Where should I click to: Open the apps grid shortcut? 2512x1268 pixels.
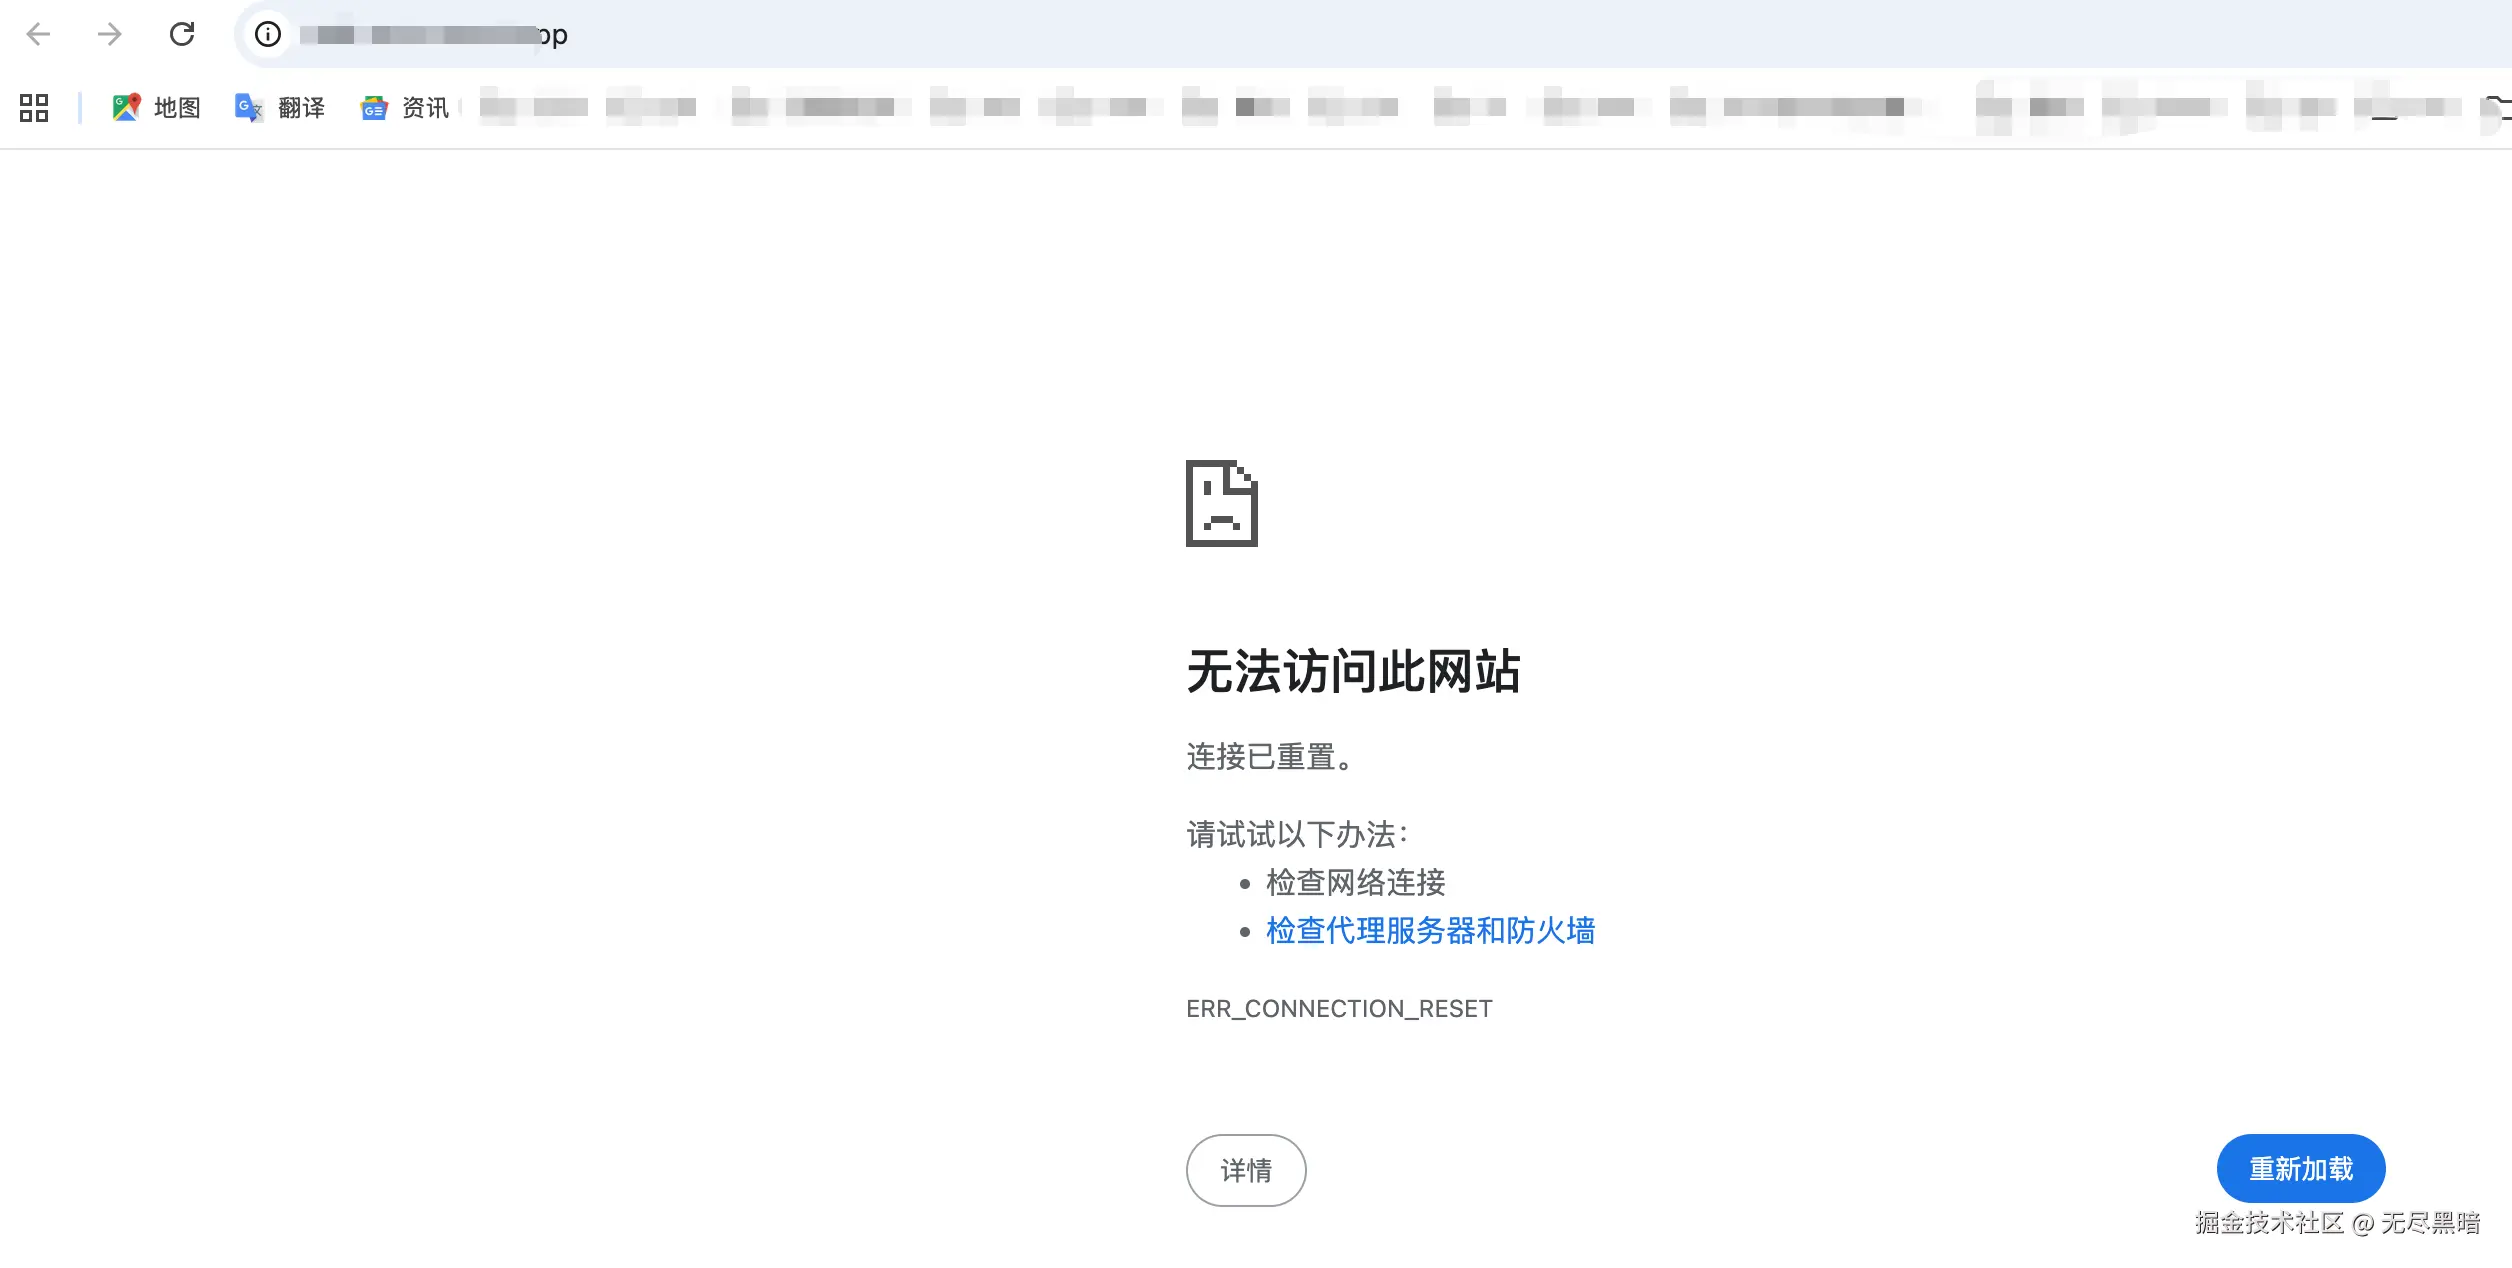[x=34, y=108]
